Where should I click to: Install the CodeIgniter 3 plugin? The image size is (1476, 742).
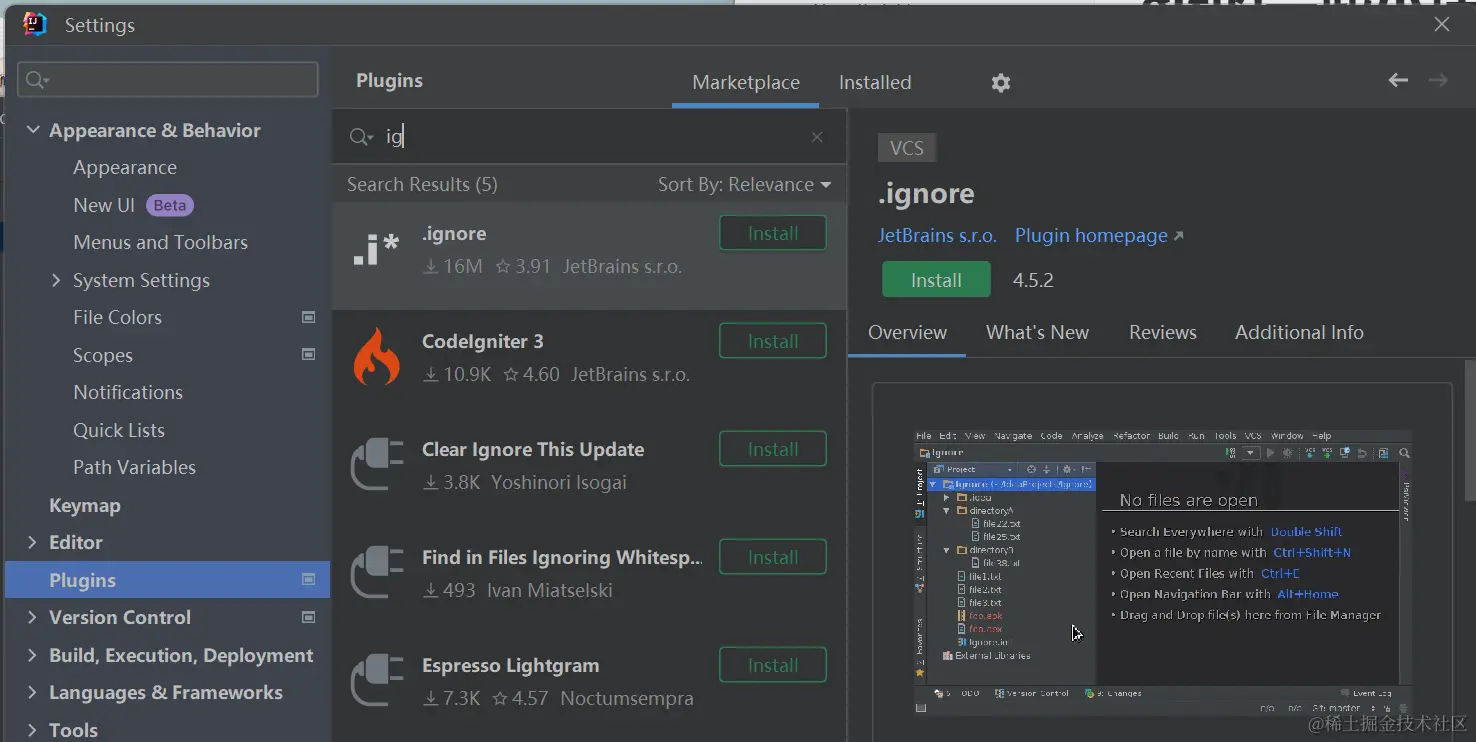[773, 341]
